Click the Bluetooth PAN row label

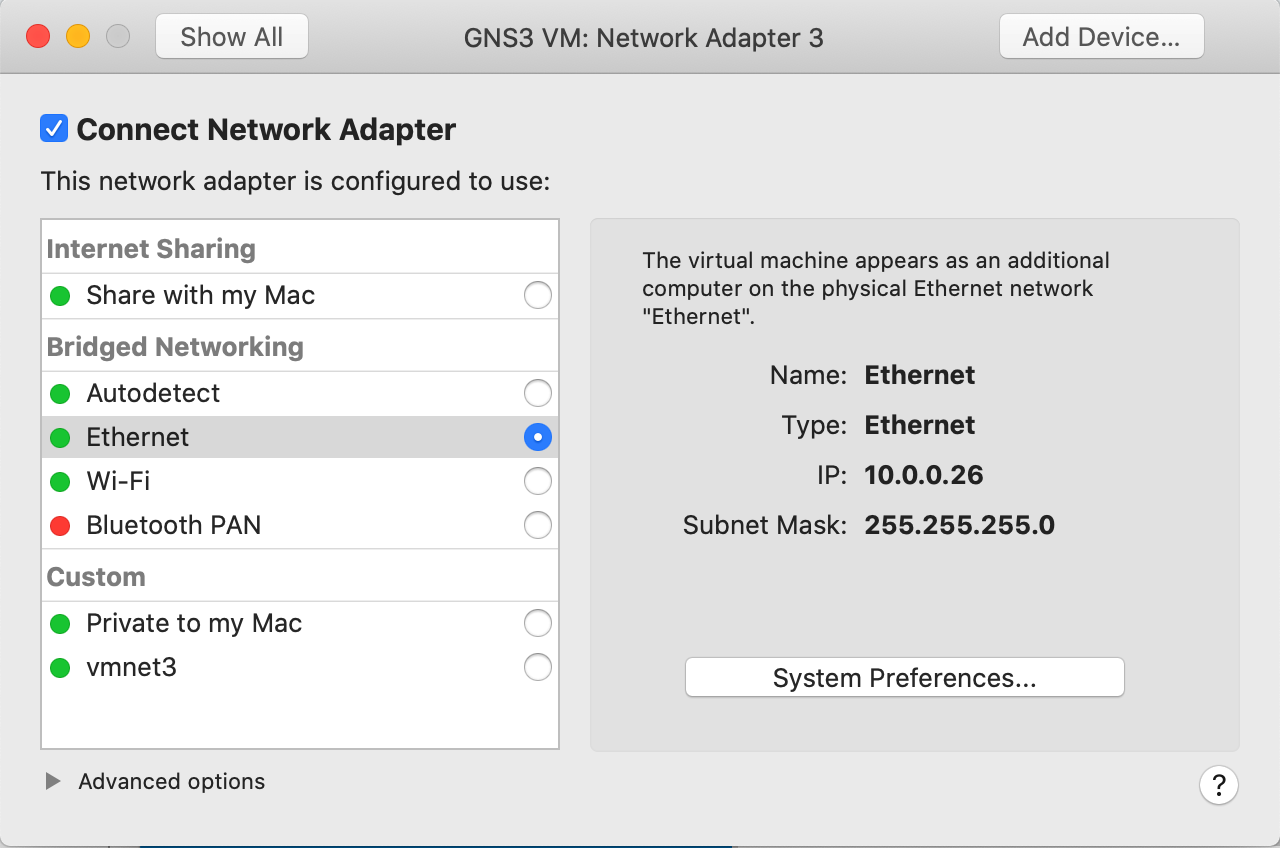(174, 525)
